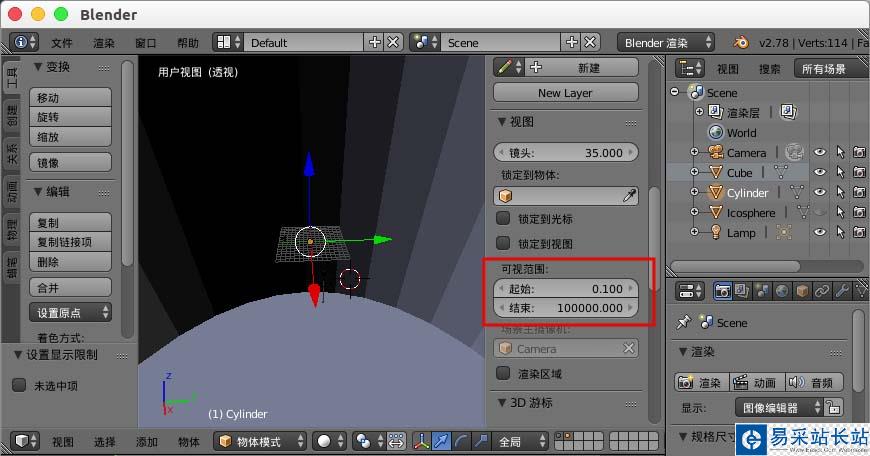
Task: Show Icosphere with its dimmed eye icon
Action: [x=820, y=212]
